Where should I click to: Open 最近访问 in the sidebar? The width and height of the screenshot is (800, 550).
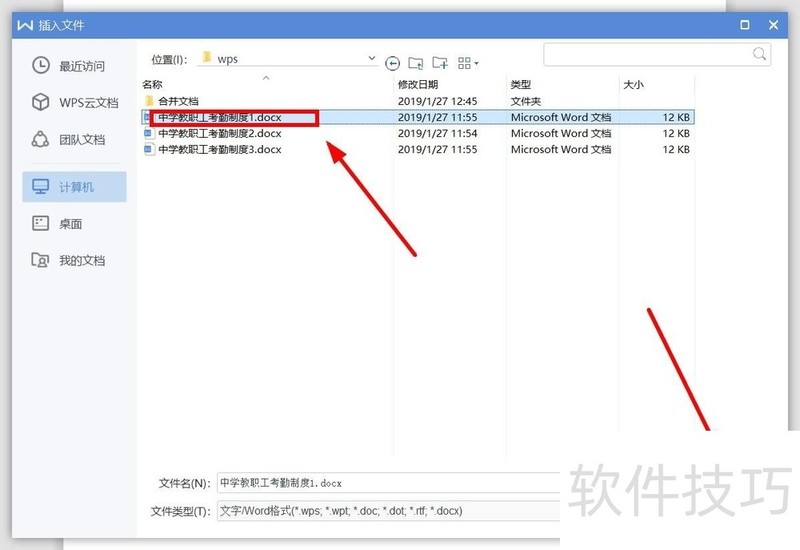69,66
